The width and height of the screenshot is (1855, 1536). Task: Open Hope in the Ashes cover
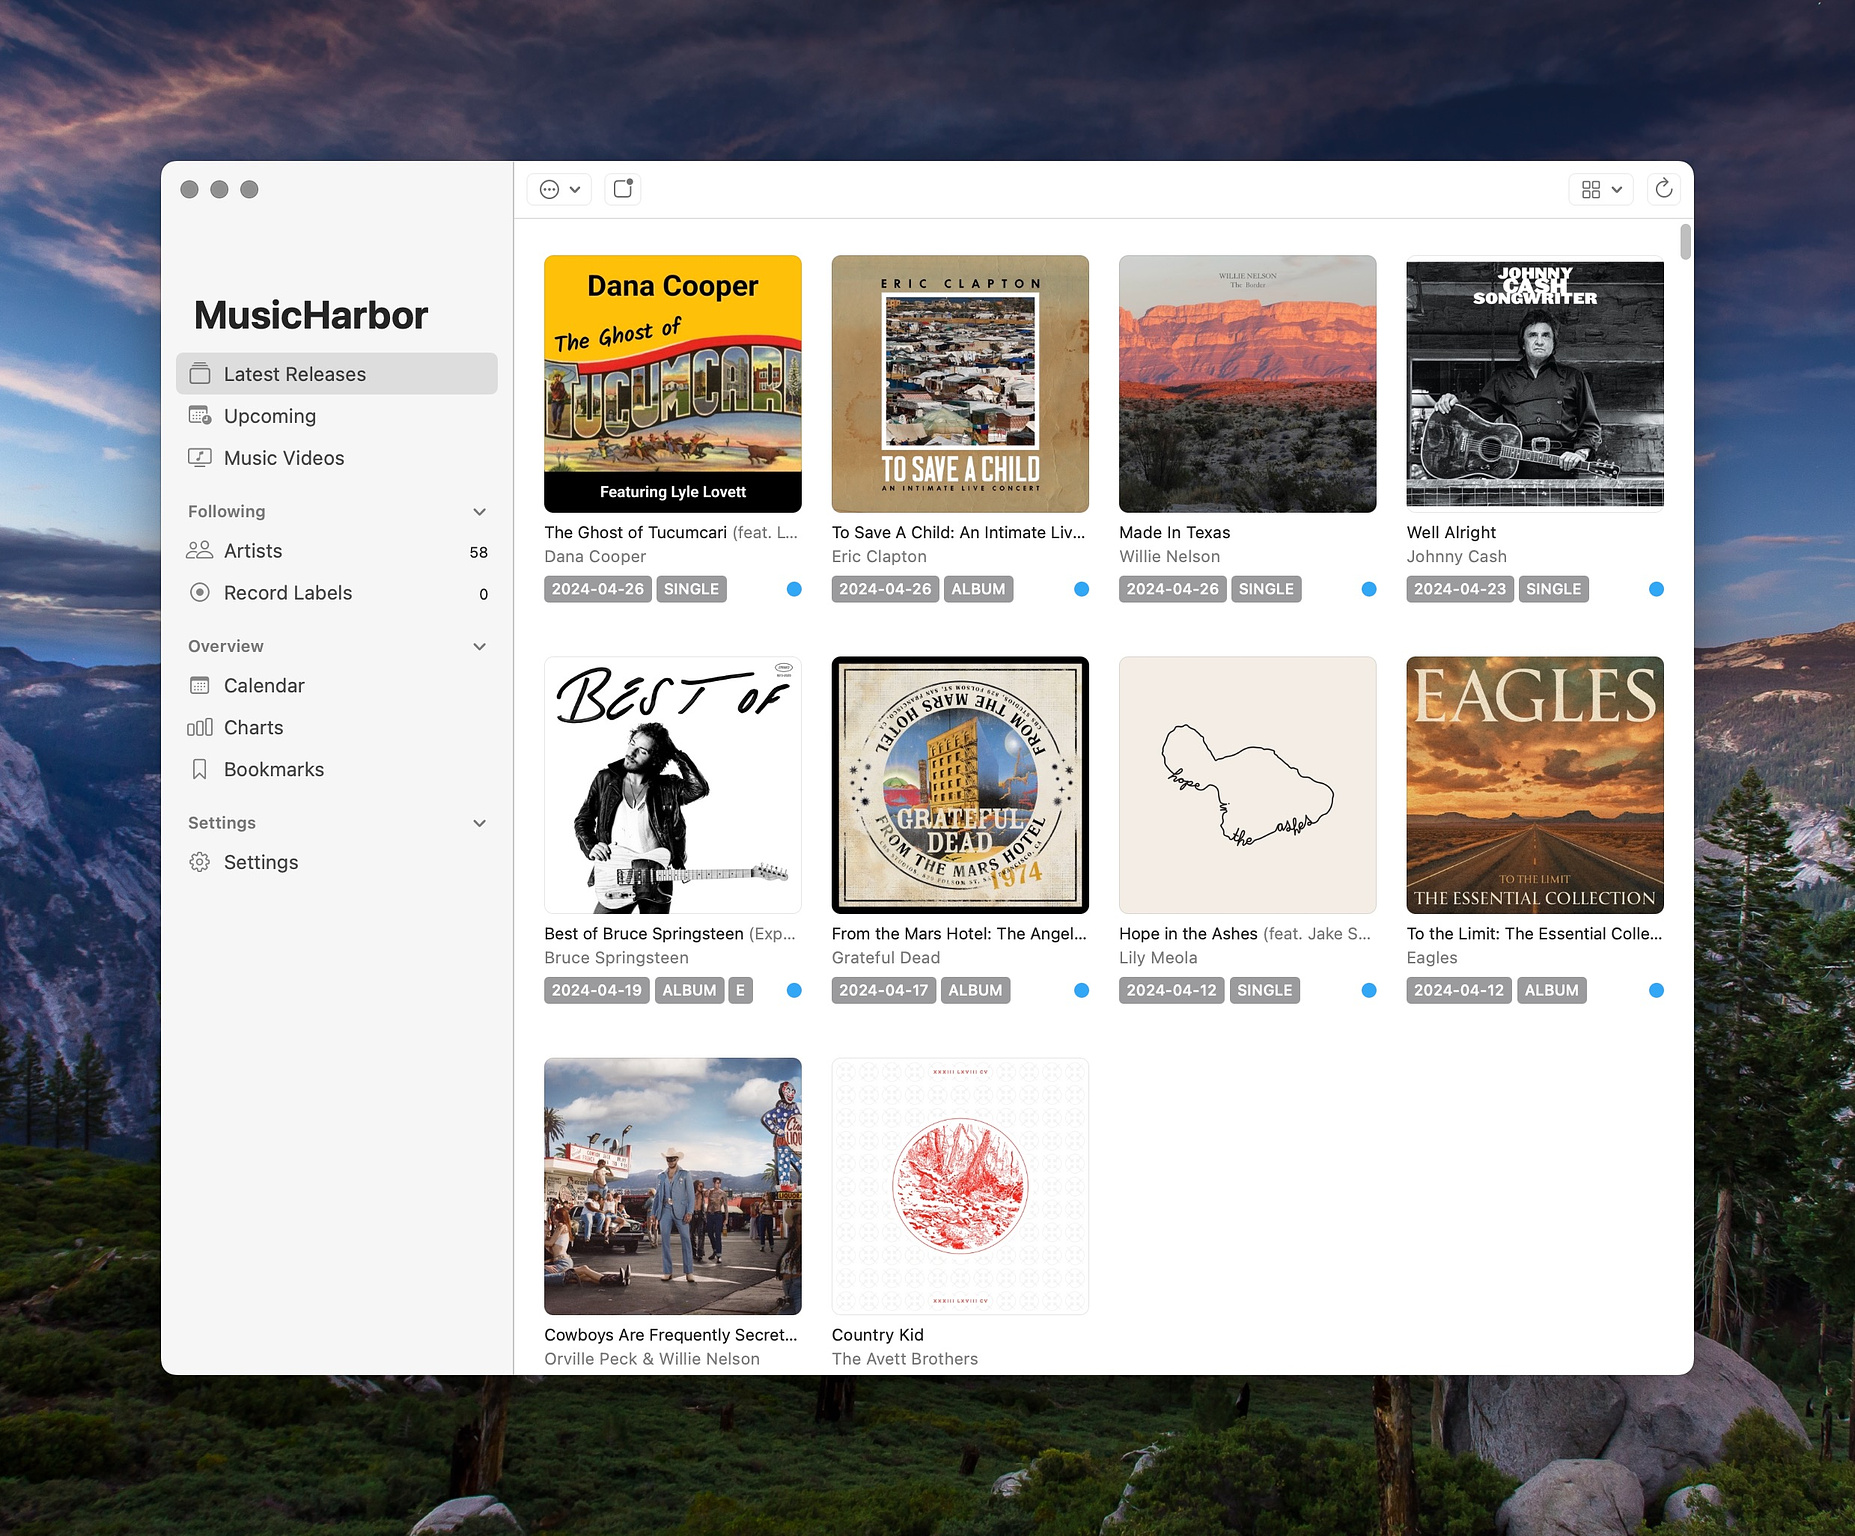click(x=1248, y=785)
